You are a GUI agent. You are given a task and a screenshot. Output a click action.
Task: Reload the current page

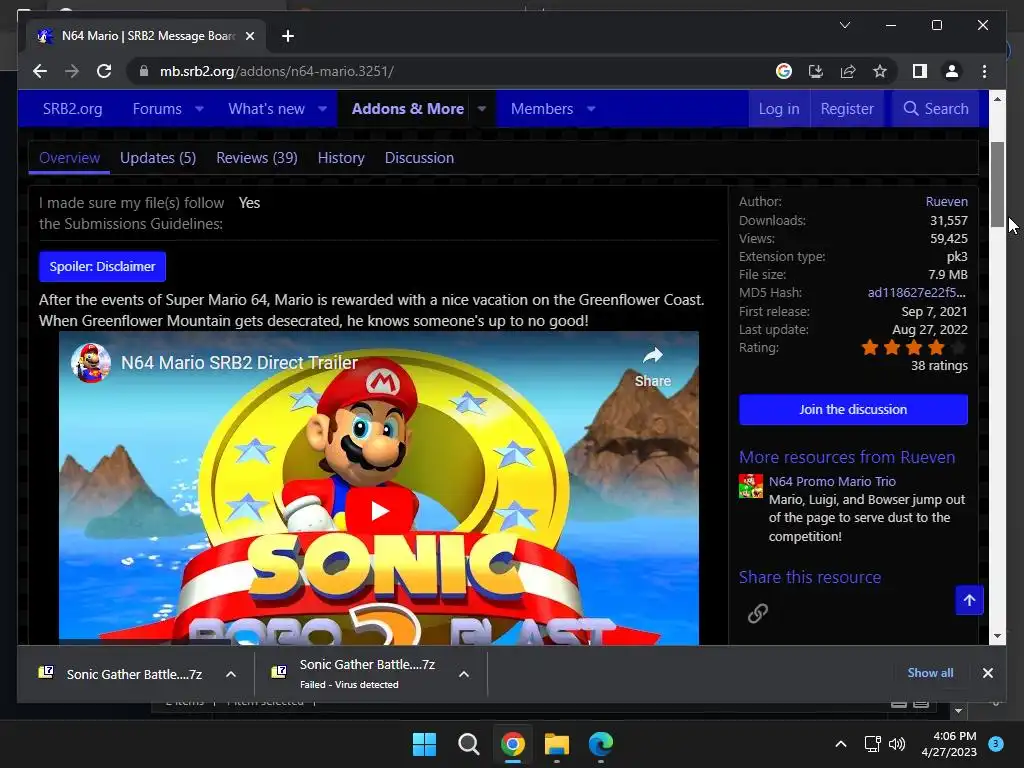click(x=104, y=71)
